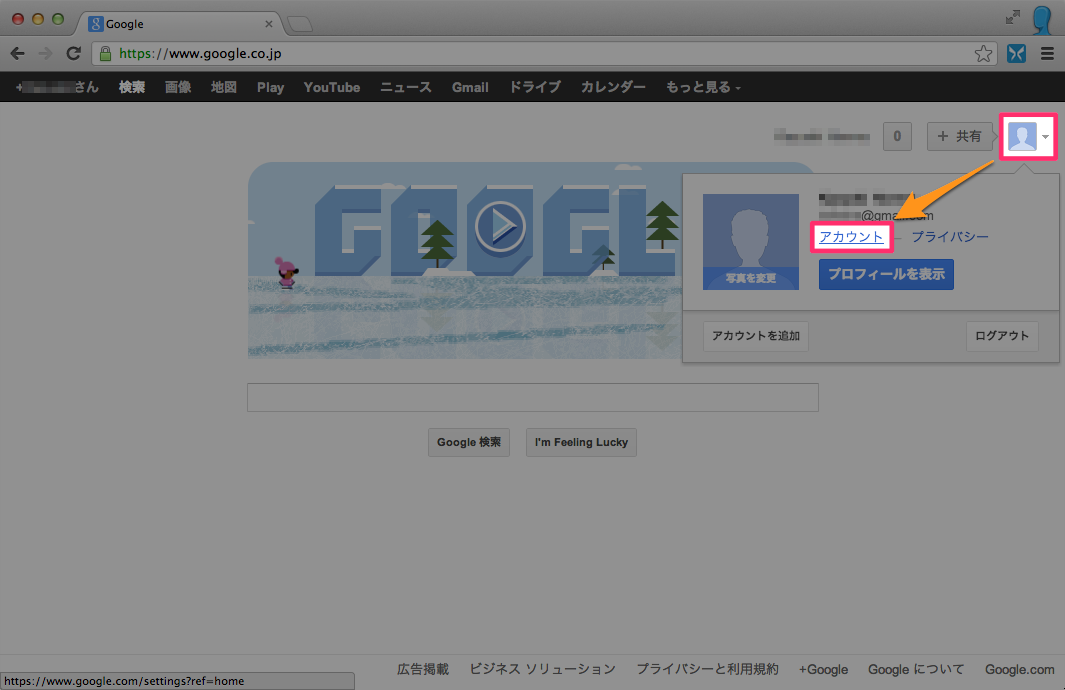1065x690 pixels.
Task: Click the profile photo to change it
Action: (x=751, y=242)
